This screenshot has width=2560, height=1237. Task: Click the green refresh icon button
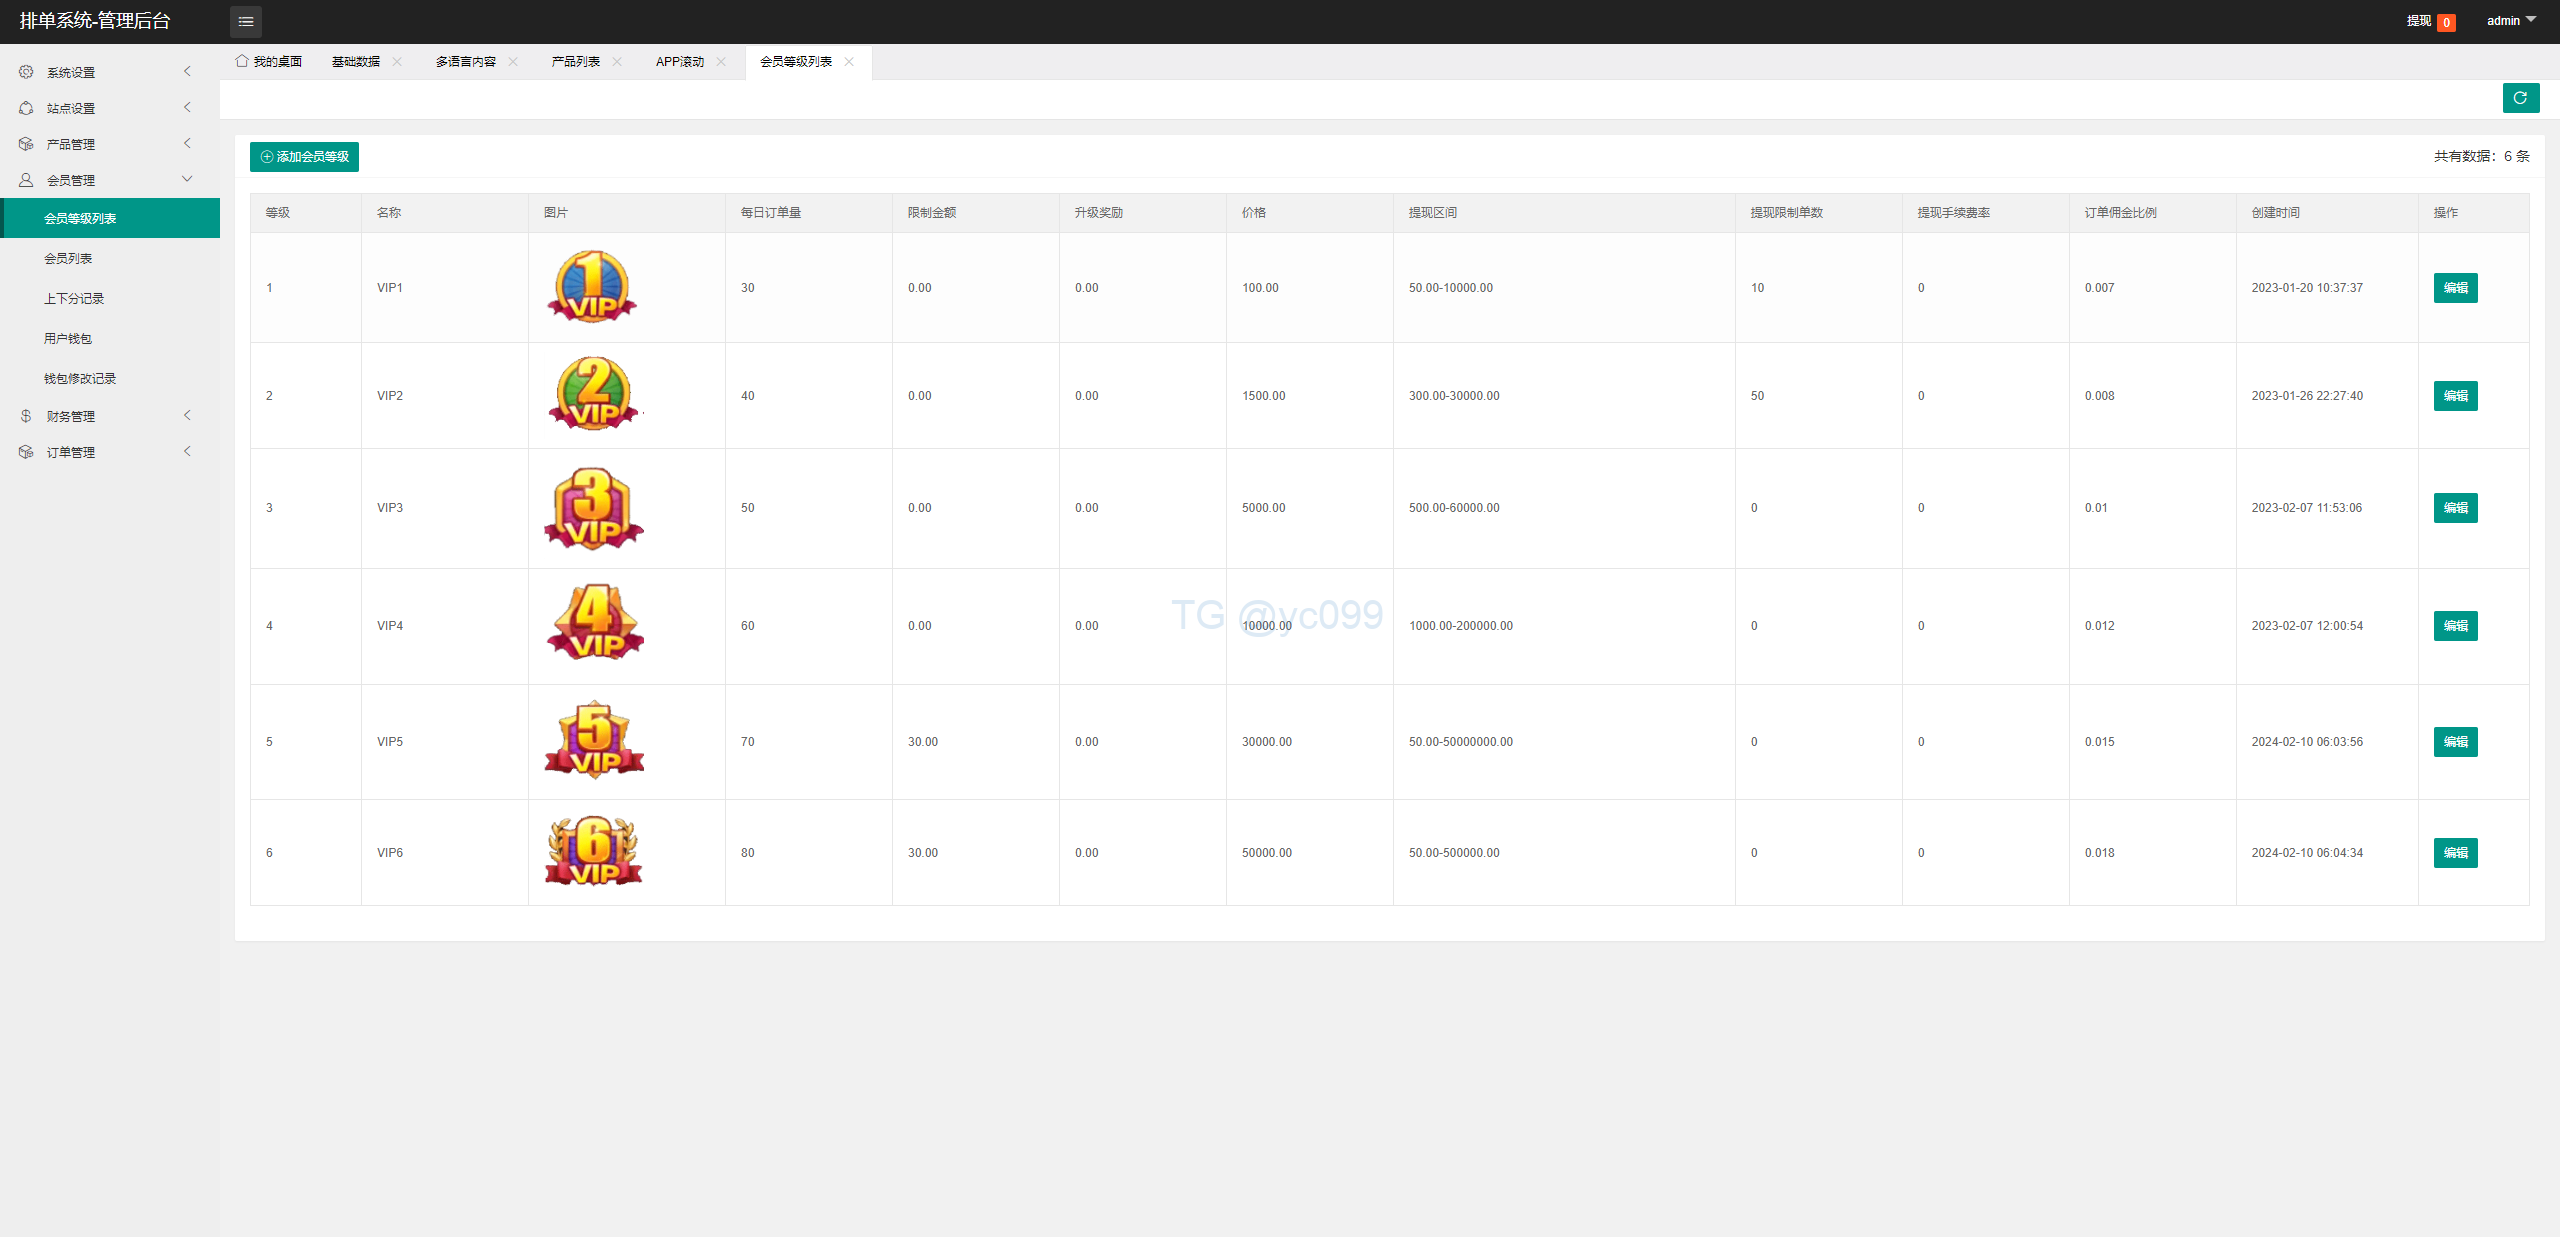tap(2520, 98)
